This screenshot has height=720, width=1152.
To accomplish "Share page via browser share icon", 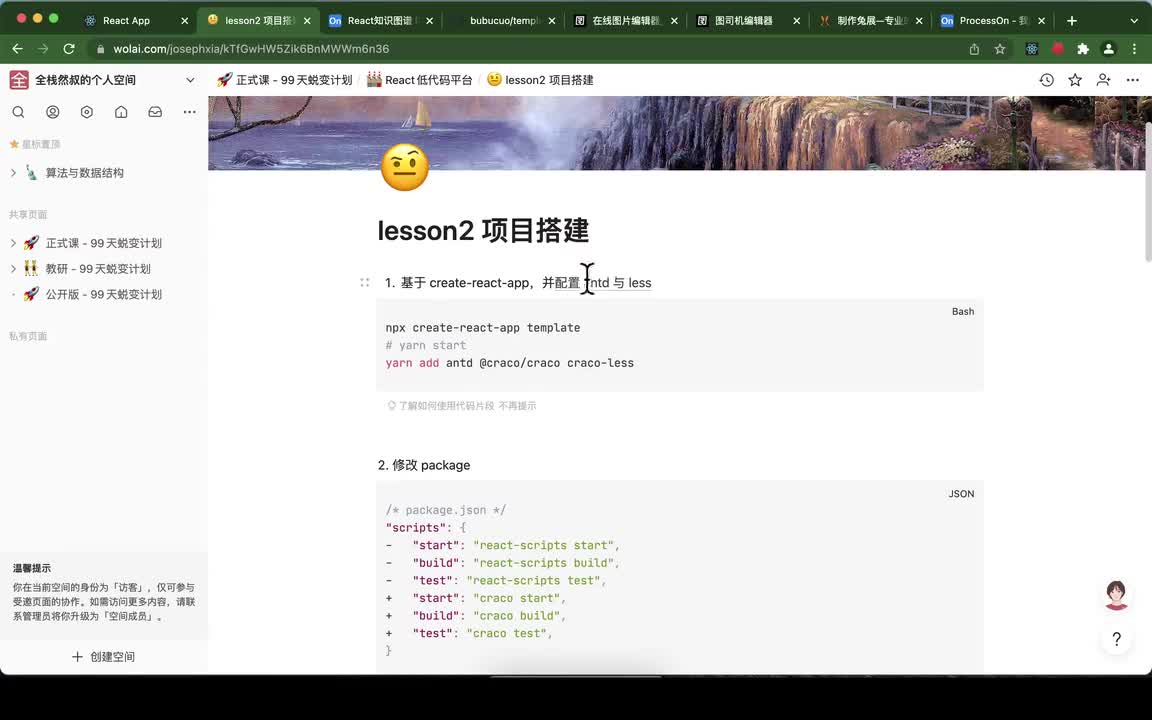I will click(974, 48).
